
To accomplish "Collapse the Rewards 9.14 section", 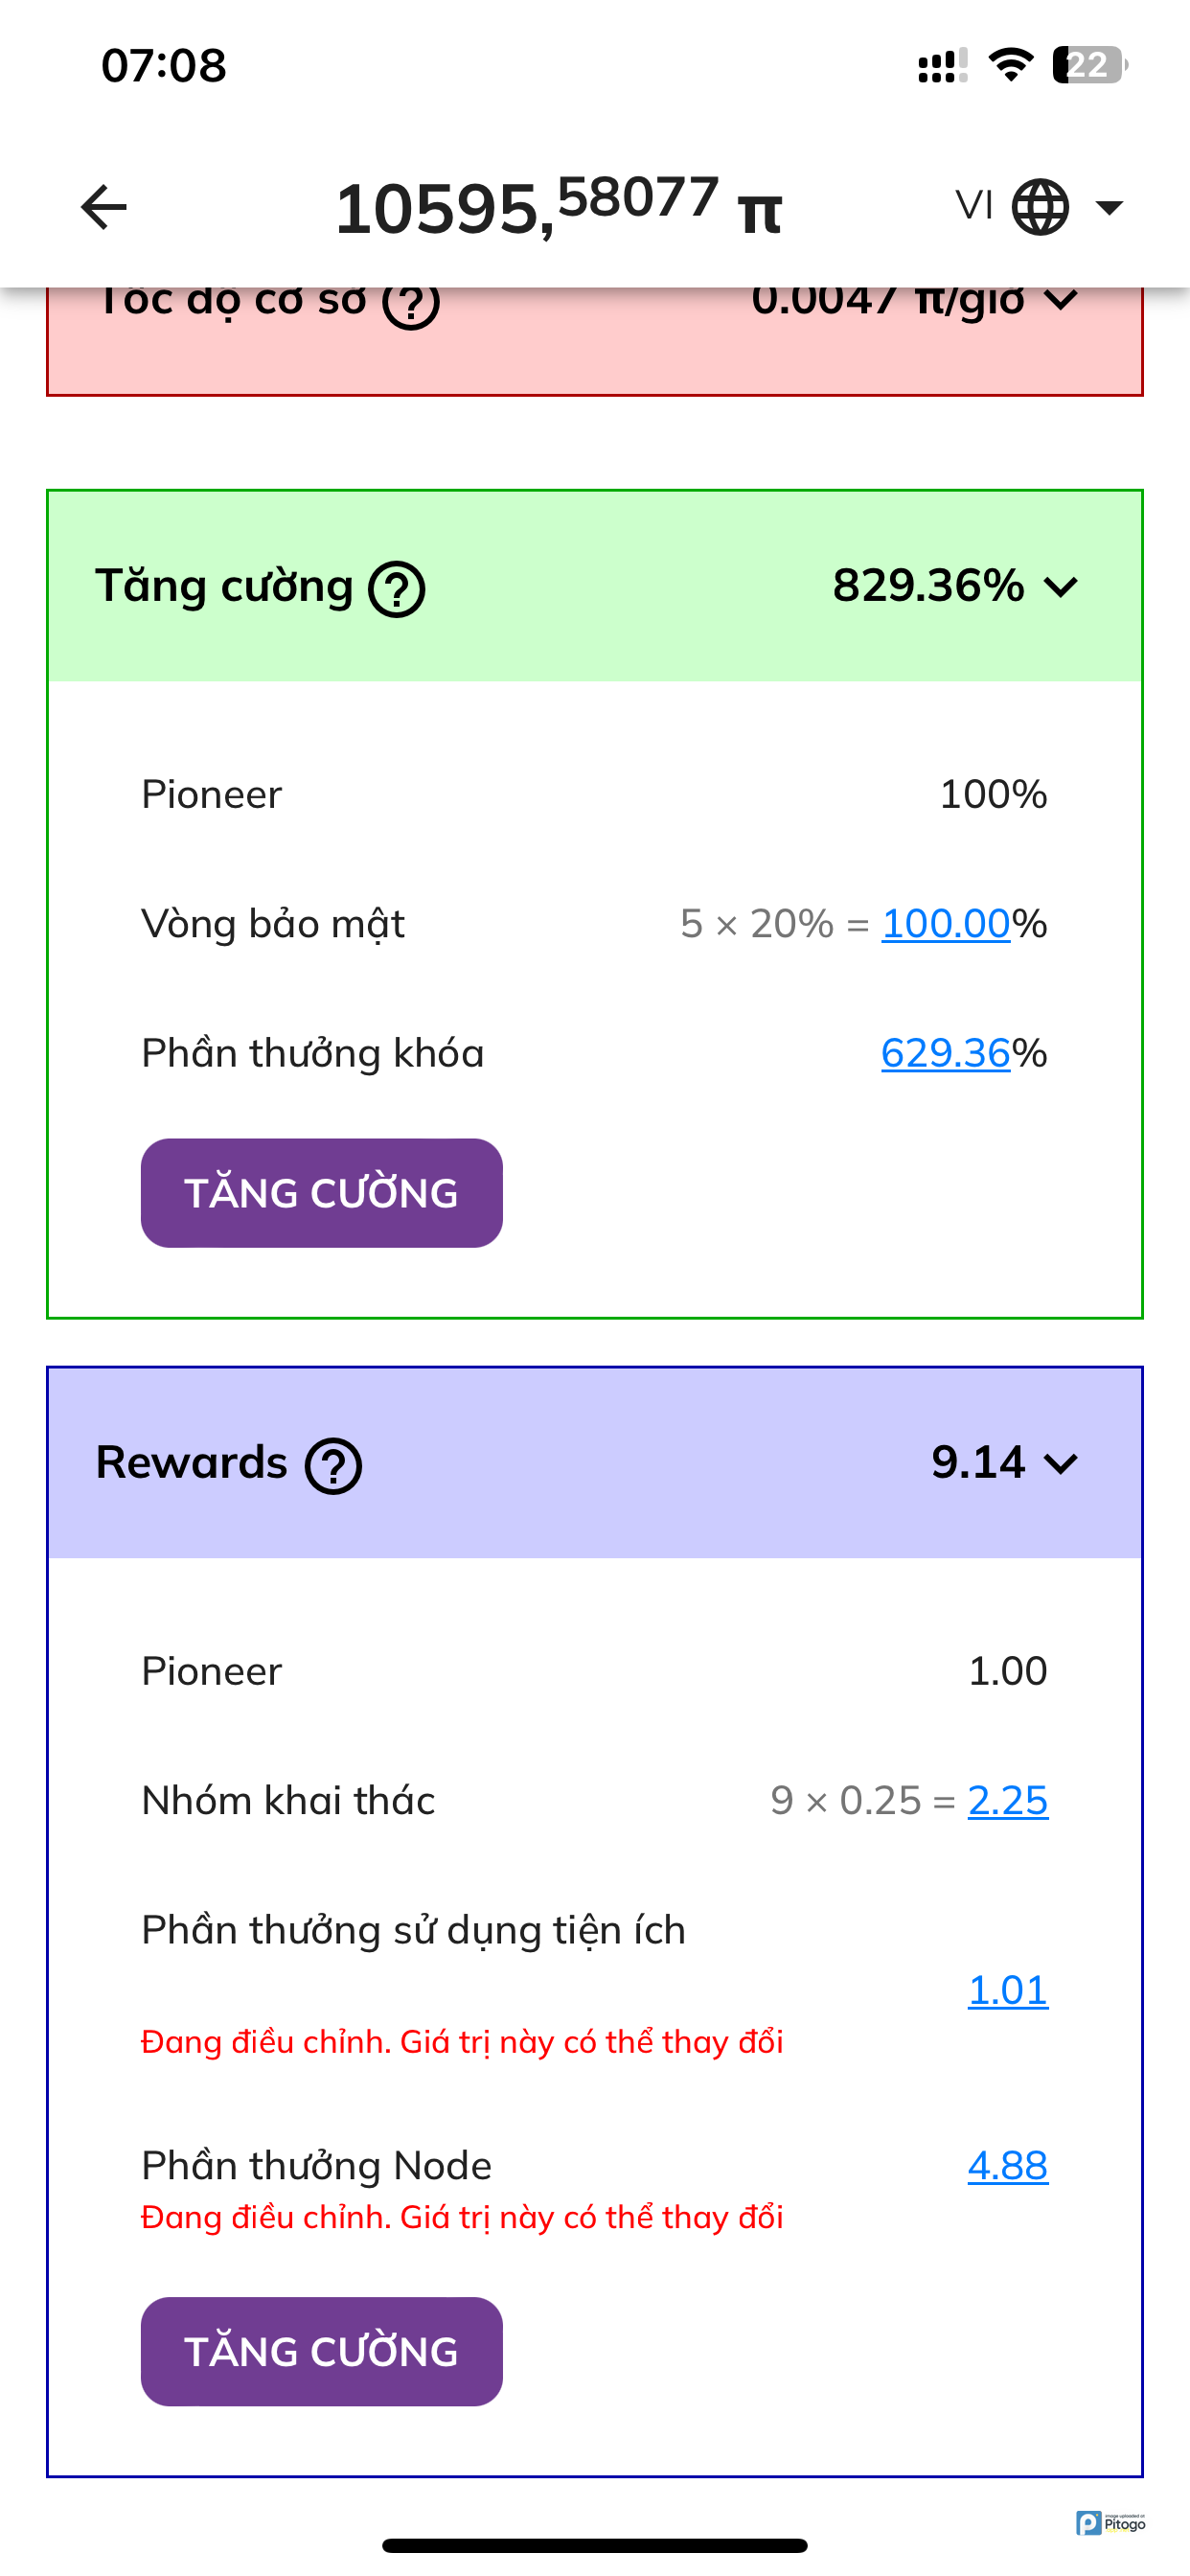I will point(1060,1464).
